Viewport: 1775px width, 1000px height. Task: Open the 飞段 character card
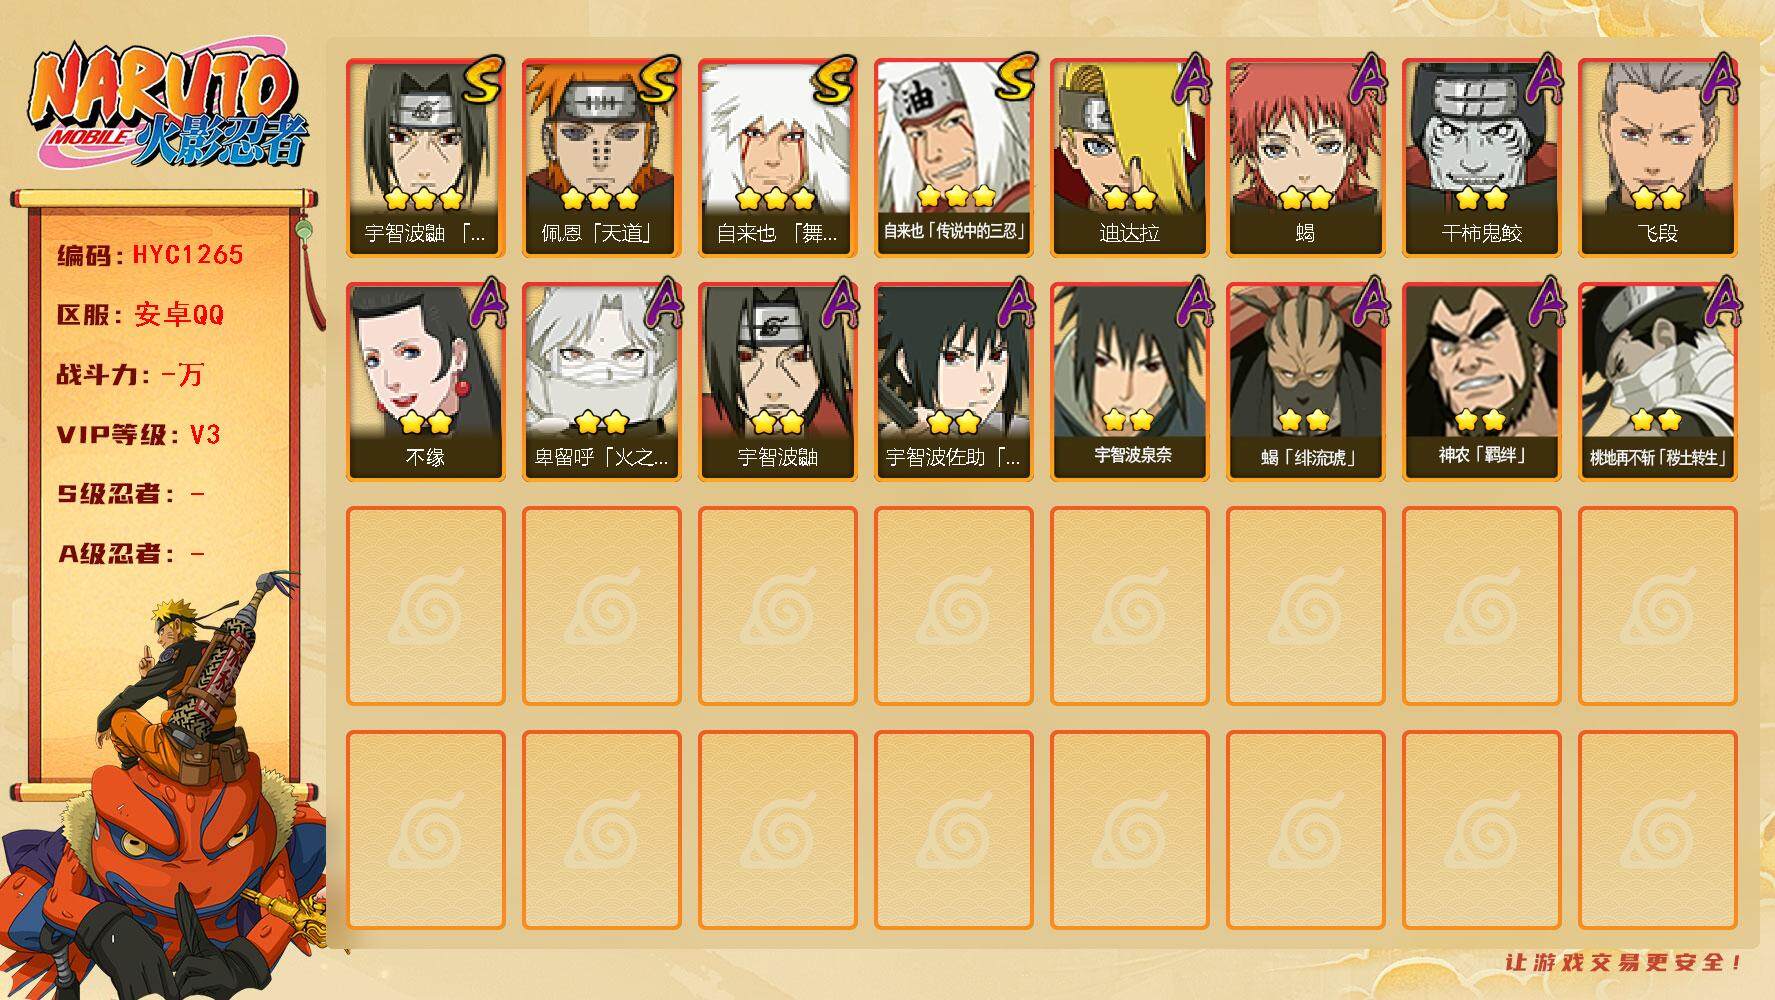point(1657,158)
